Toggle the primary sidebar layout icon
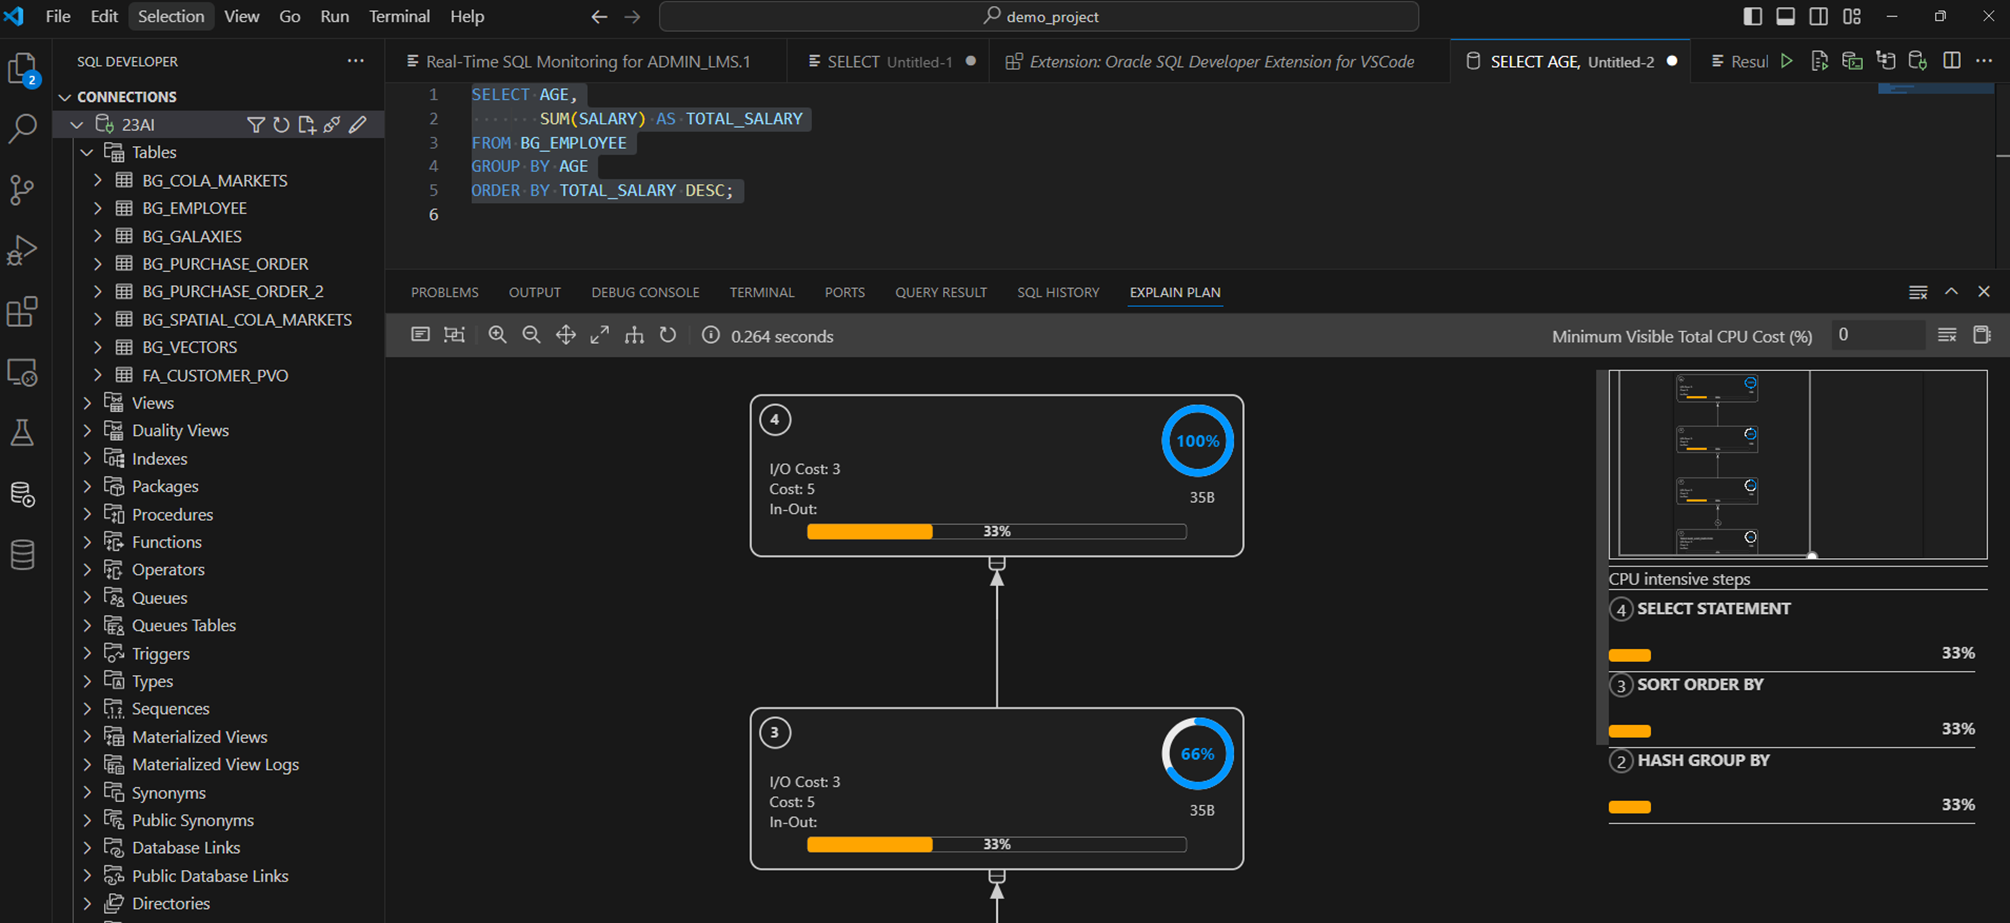 (1752, 16)
